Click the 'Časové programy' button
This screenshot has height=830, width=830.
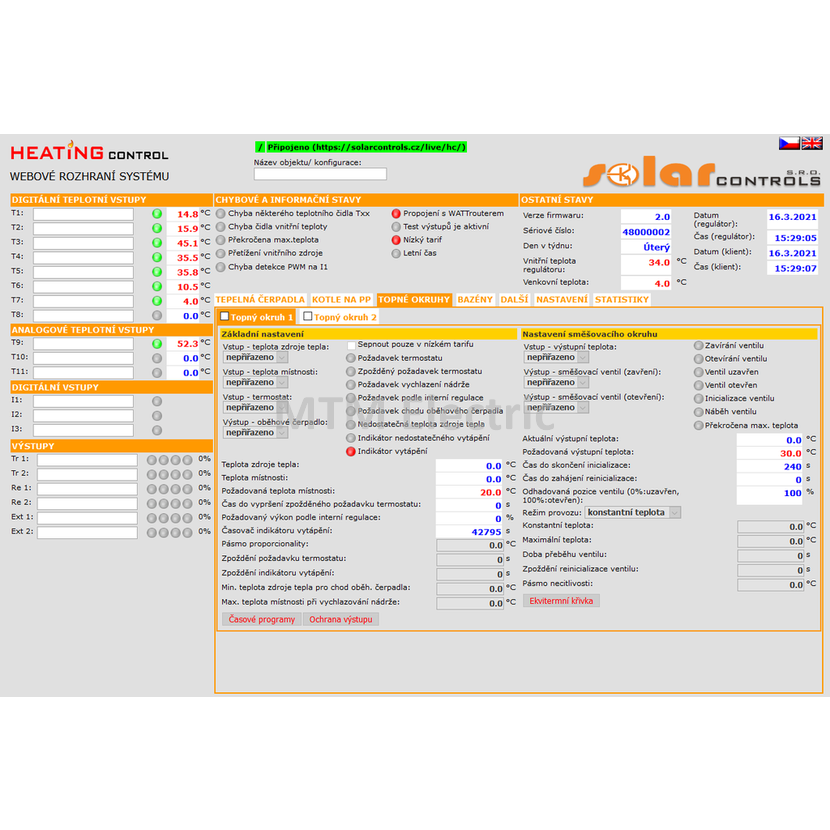tap(261, 619)
